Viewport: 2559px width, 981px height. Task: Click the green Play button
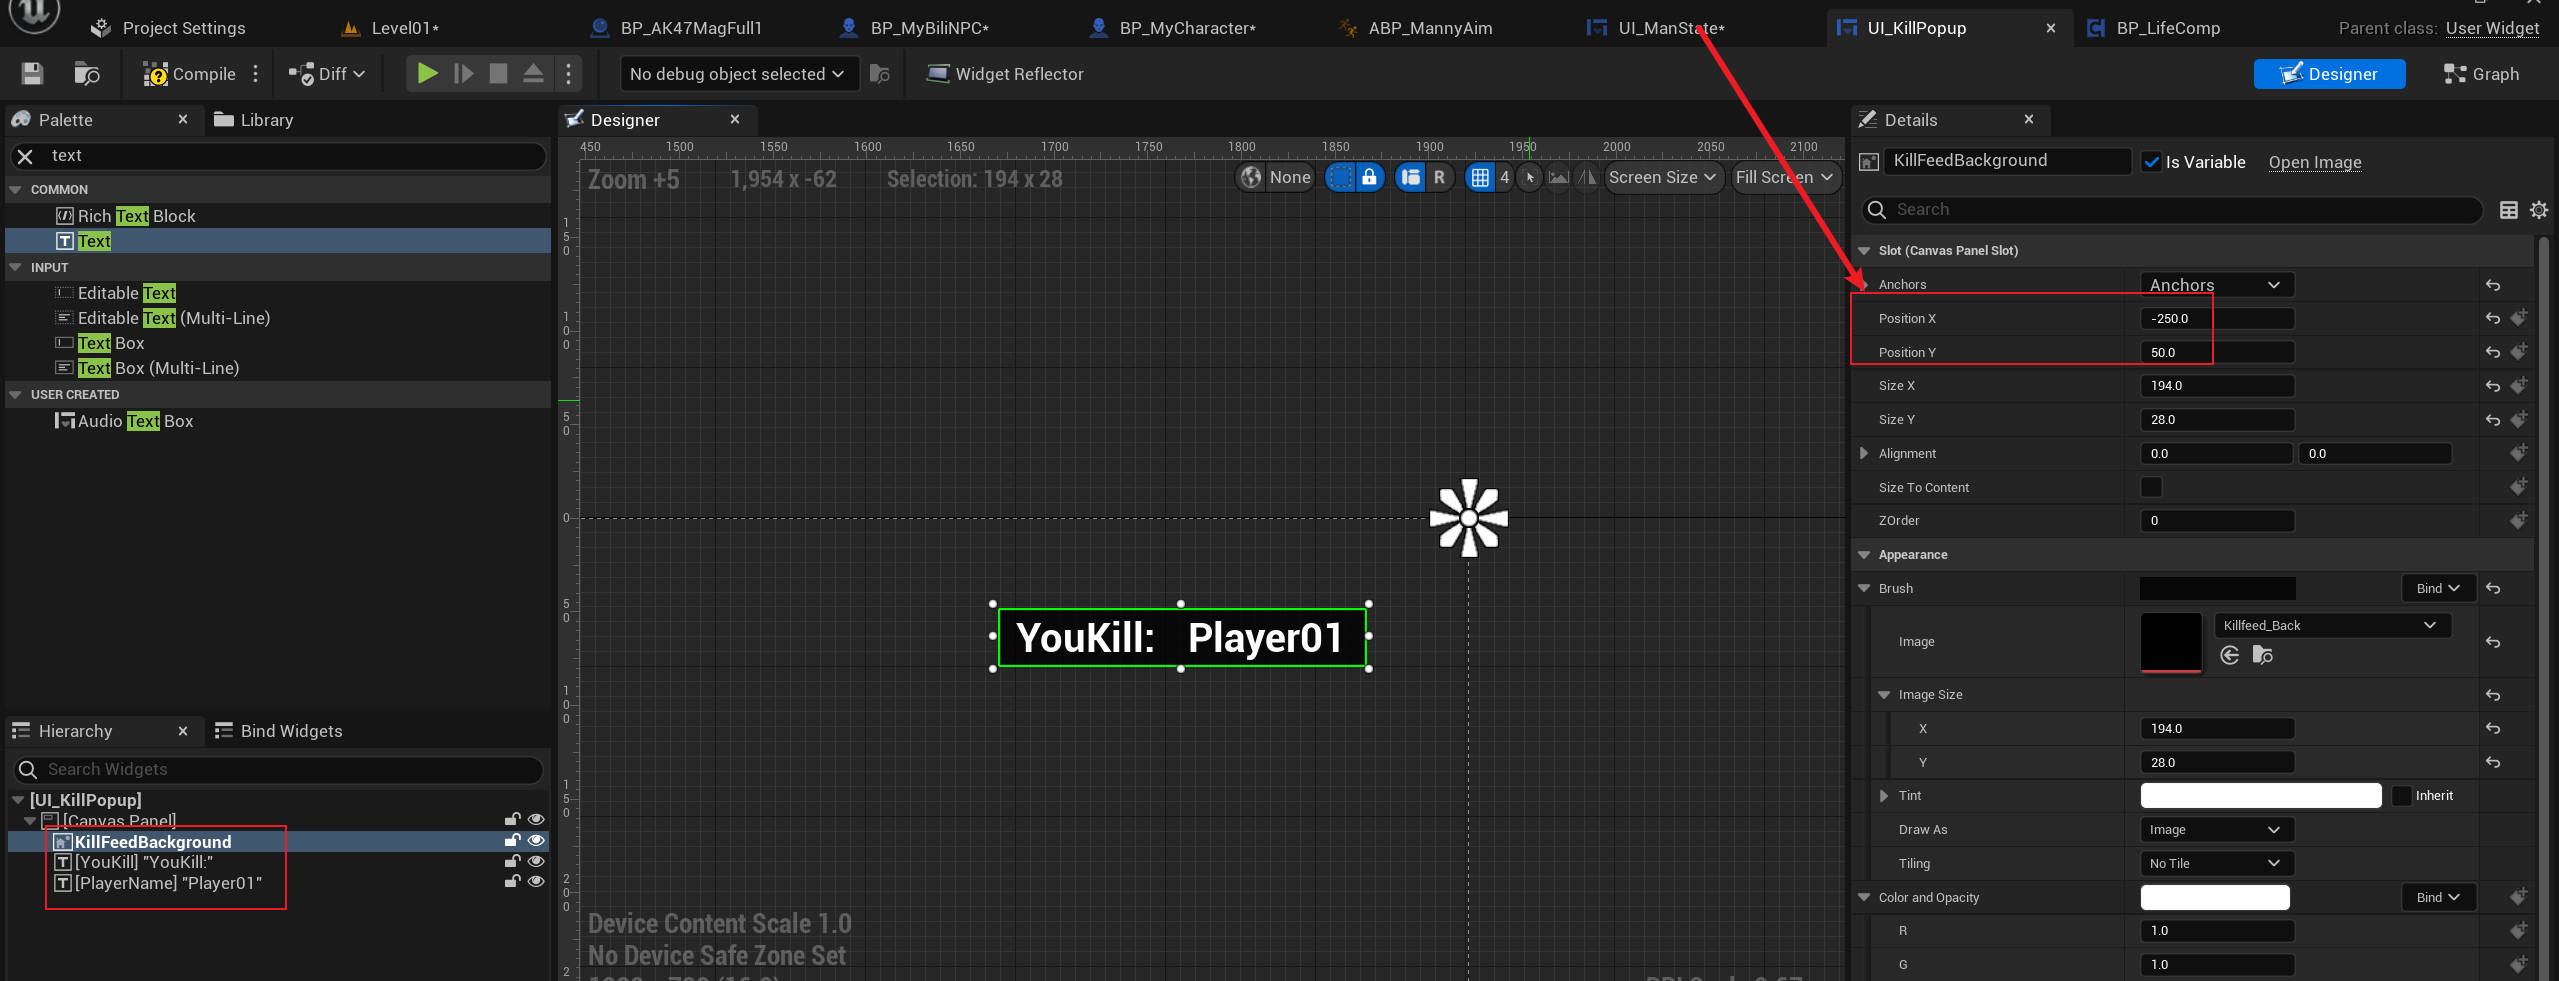click(427, 73)
